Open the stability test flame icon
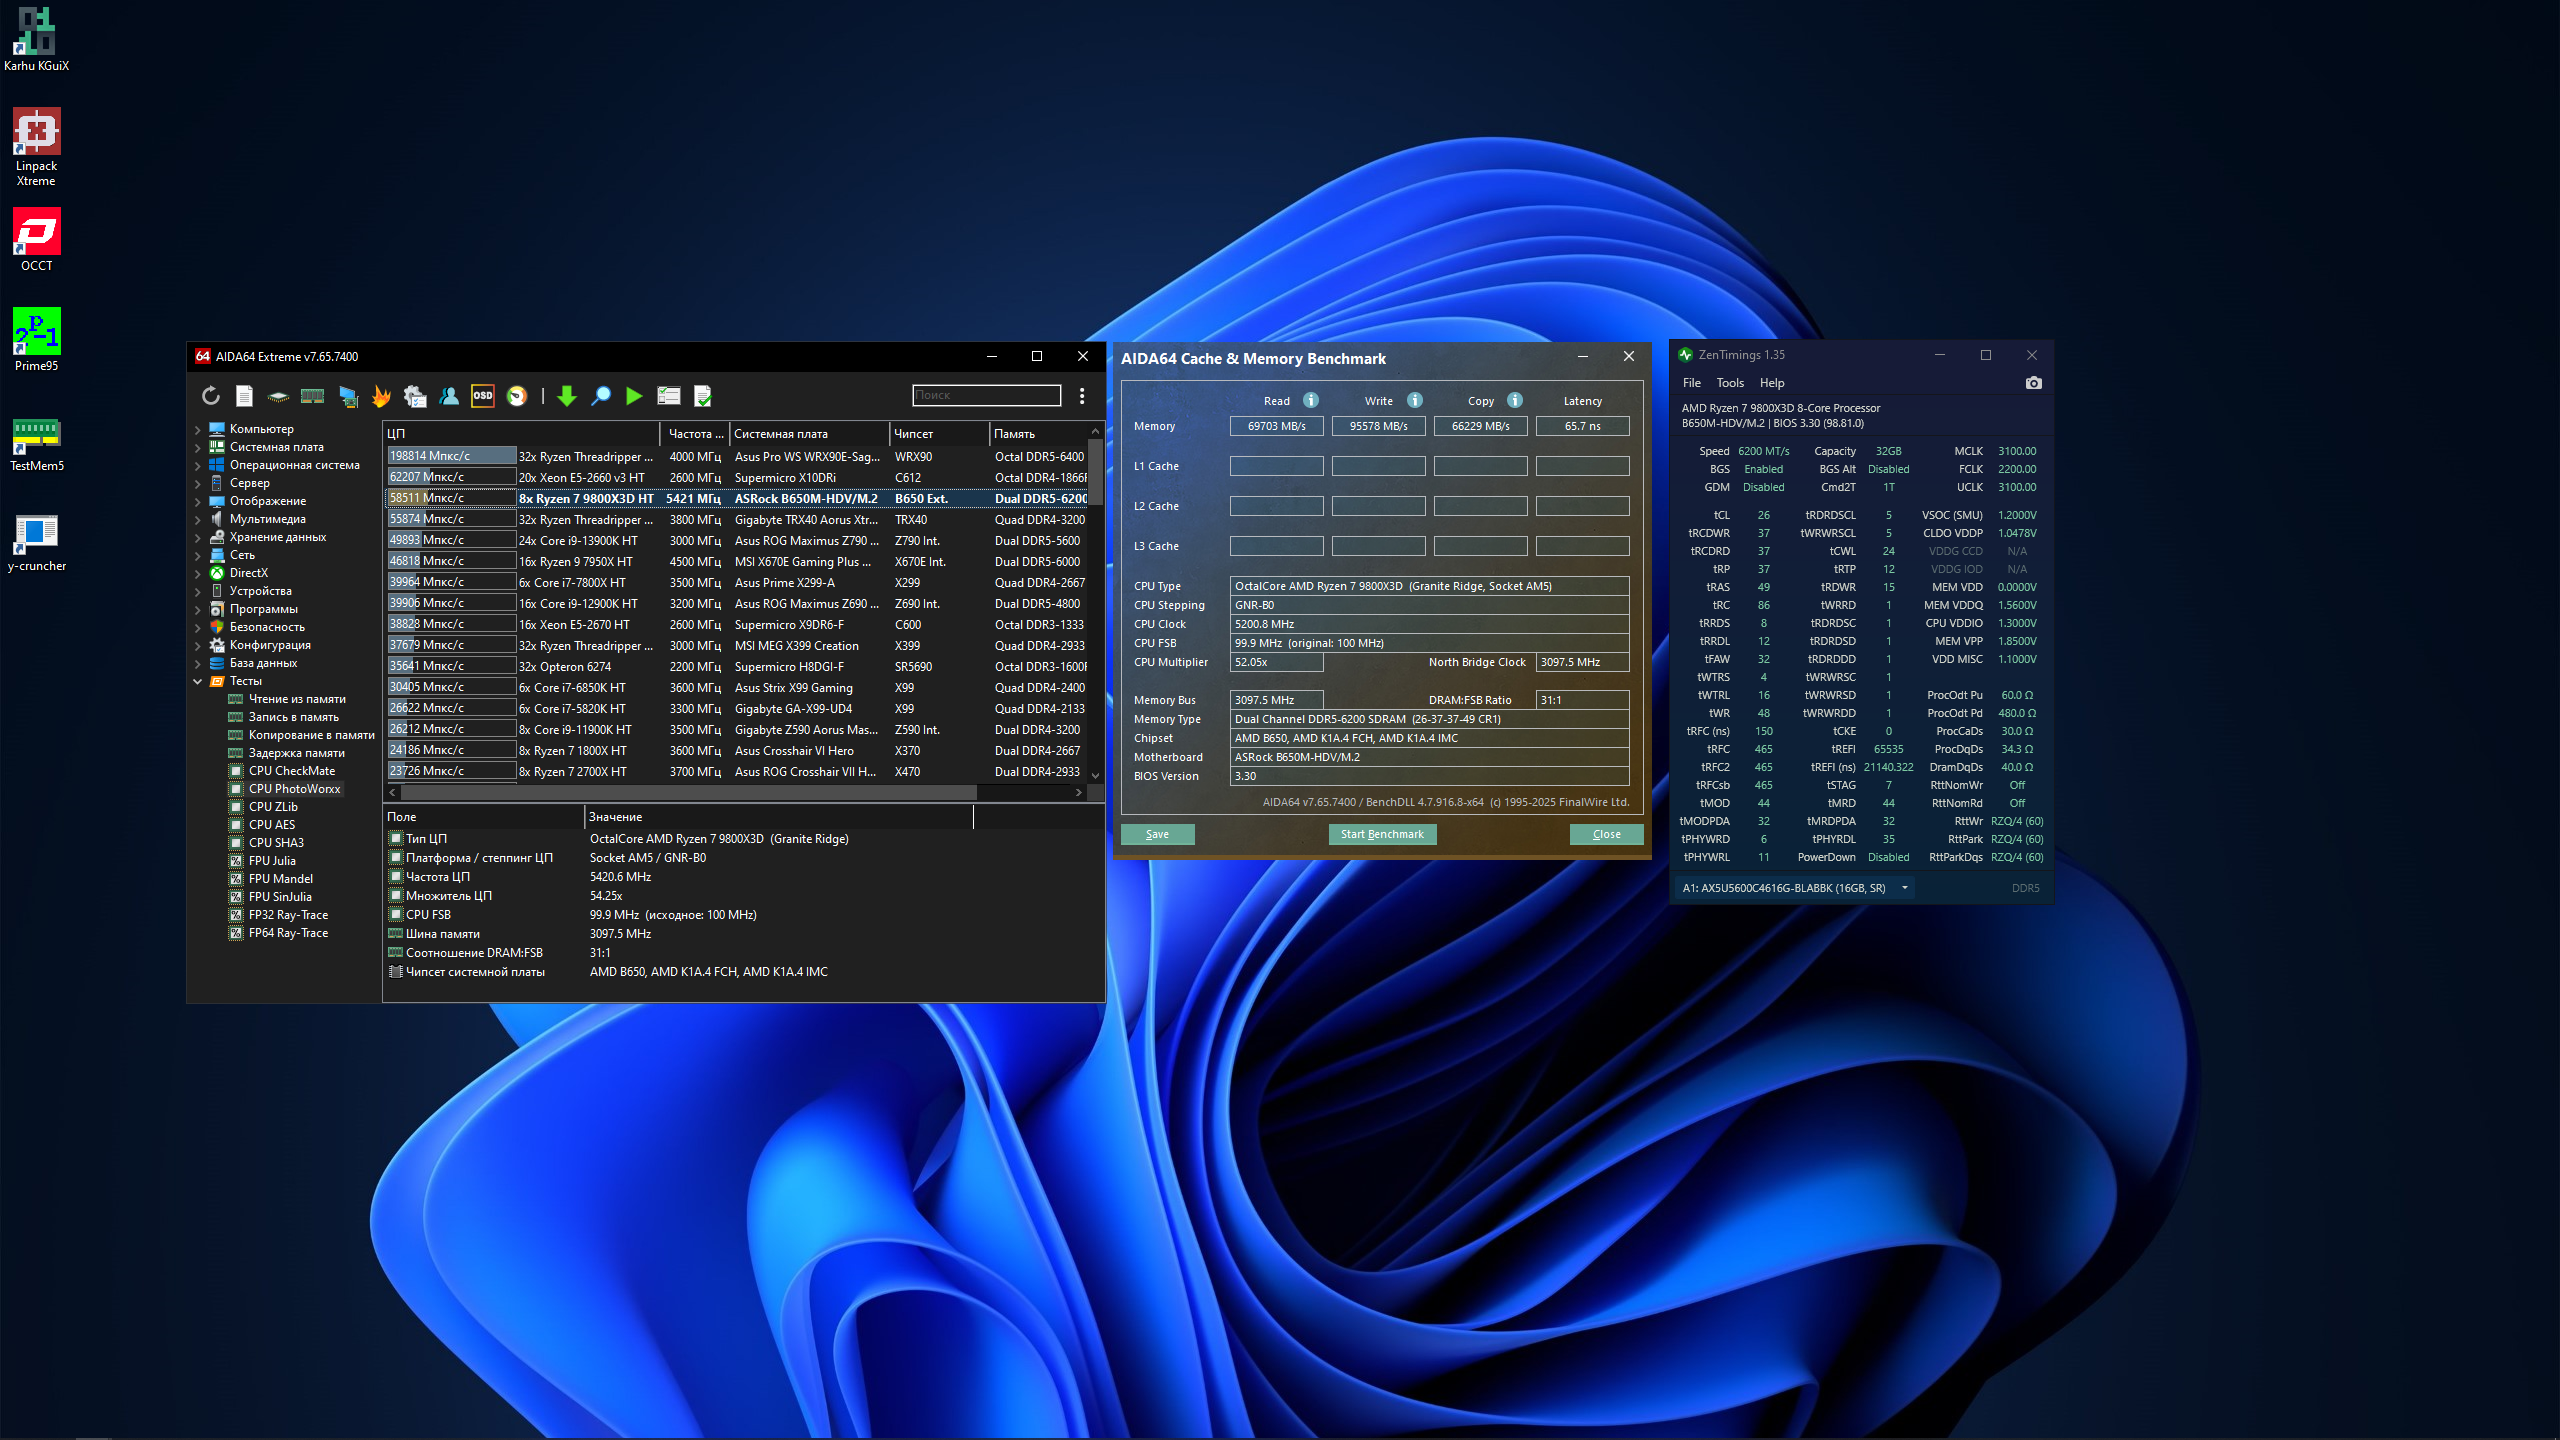This screenshot has height=1440, width=2560. pyautogui.click(x=381, y=396)
